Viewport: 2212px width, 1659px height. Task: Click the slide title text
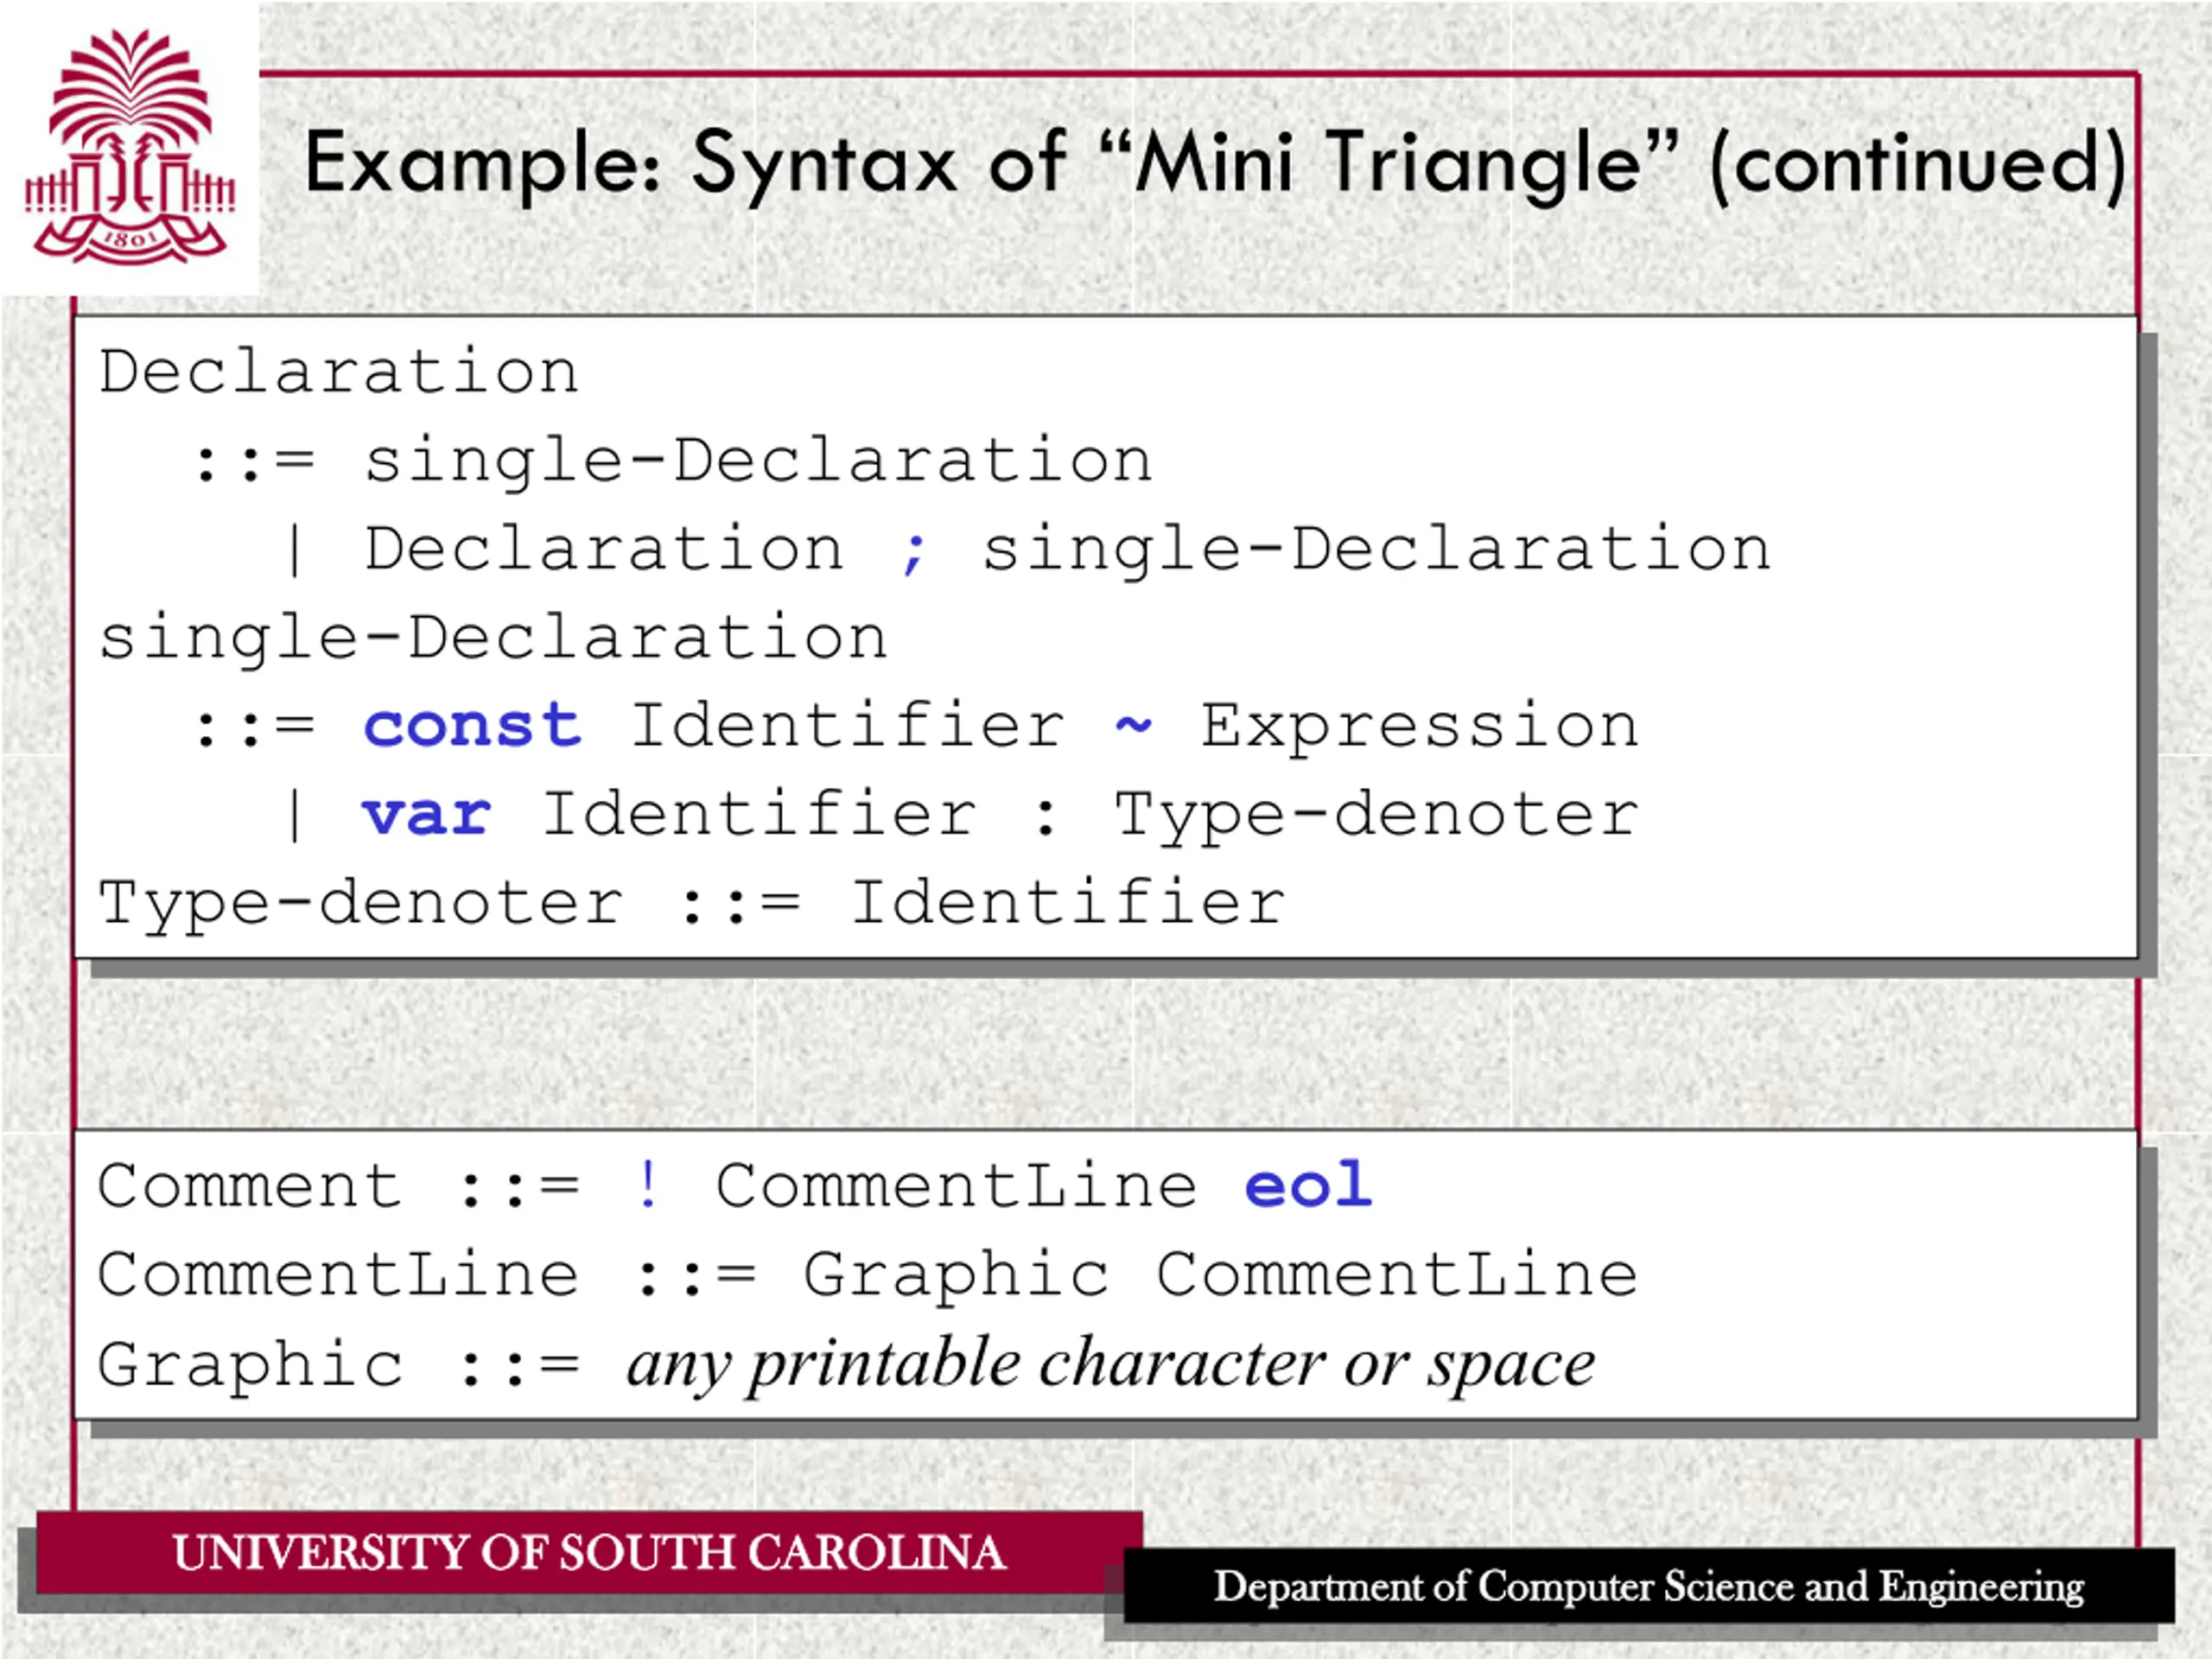tap(1214, 163)
